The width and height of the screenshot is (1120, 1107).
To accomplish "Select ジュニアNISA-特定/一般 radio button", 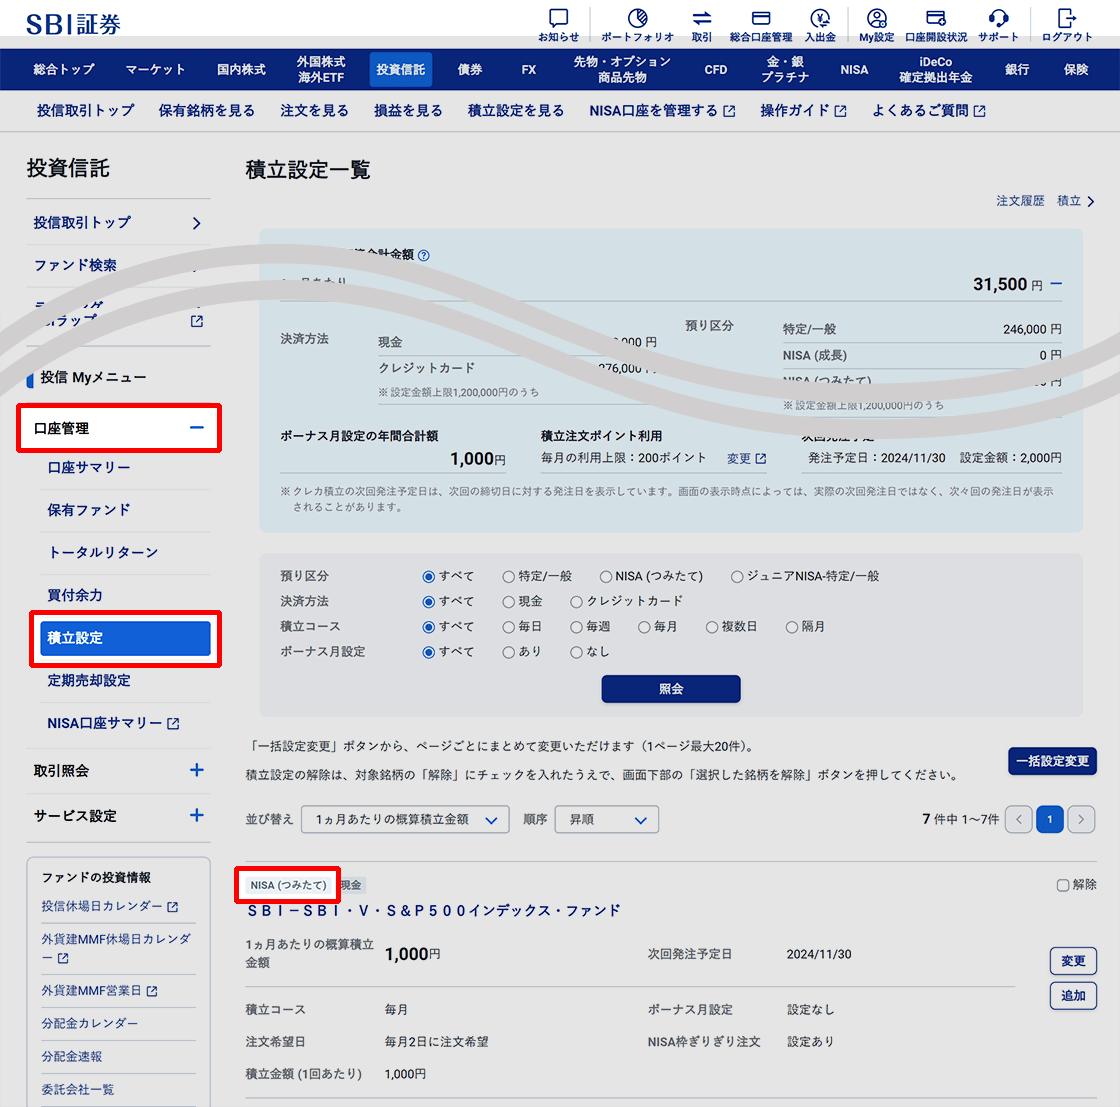I will click(x=737, y=576).
